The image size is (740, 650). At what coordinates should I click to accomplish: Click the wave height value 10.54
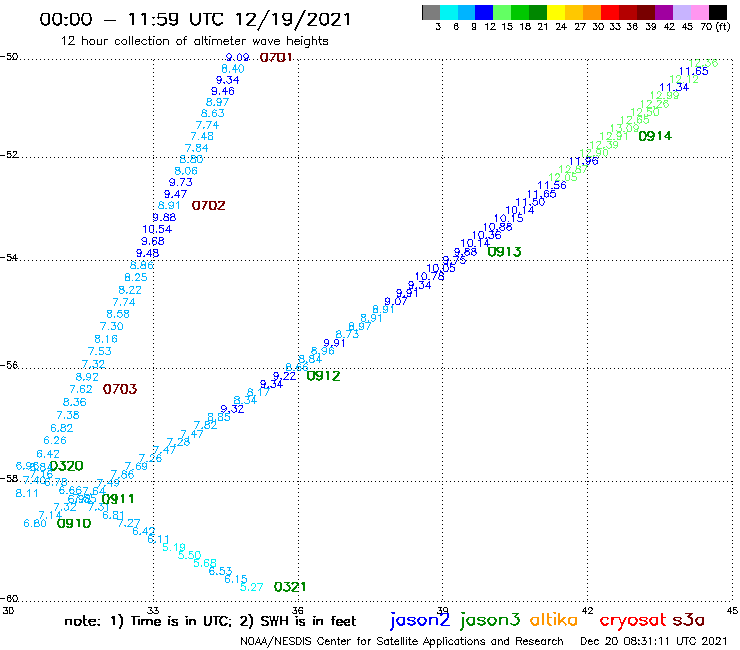click(x=157, y=229)
